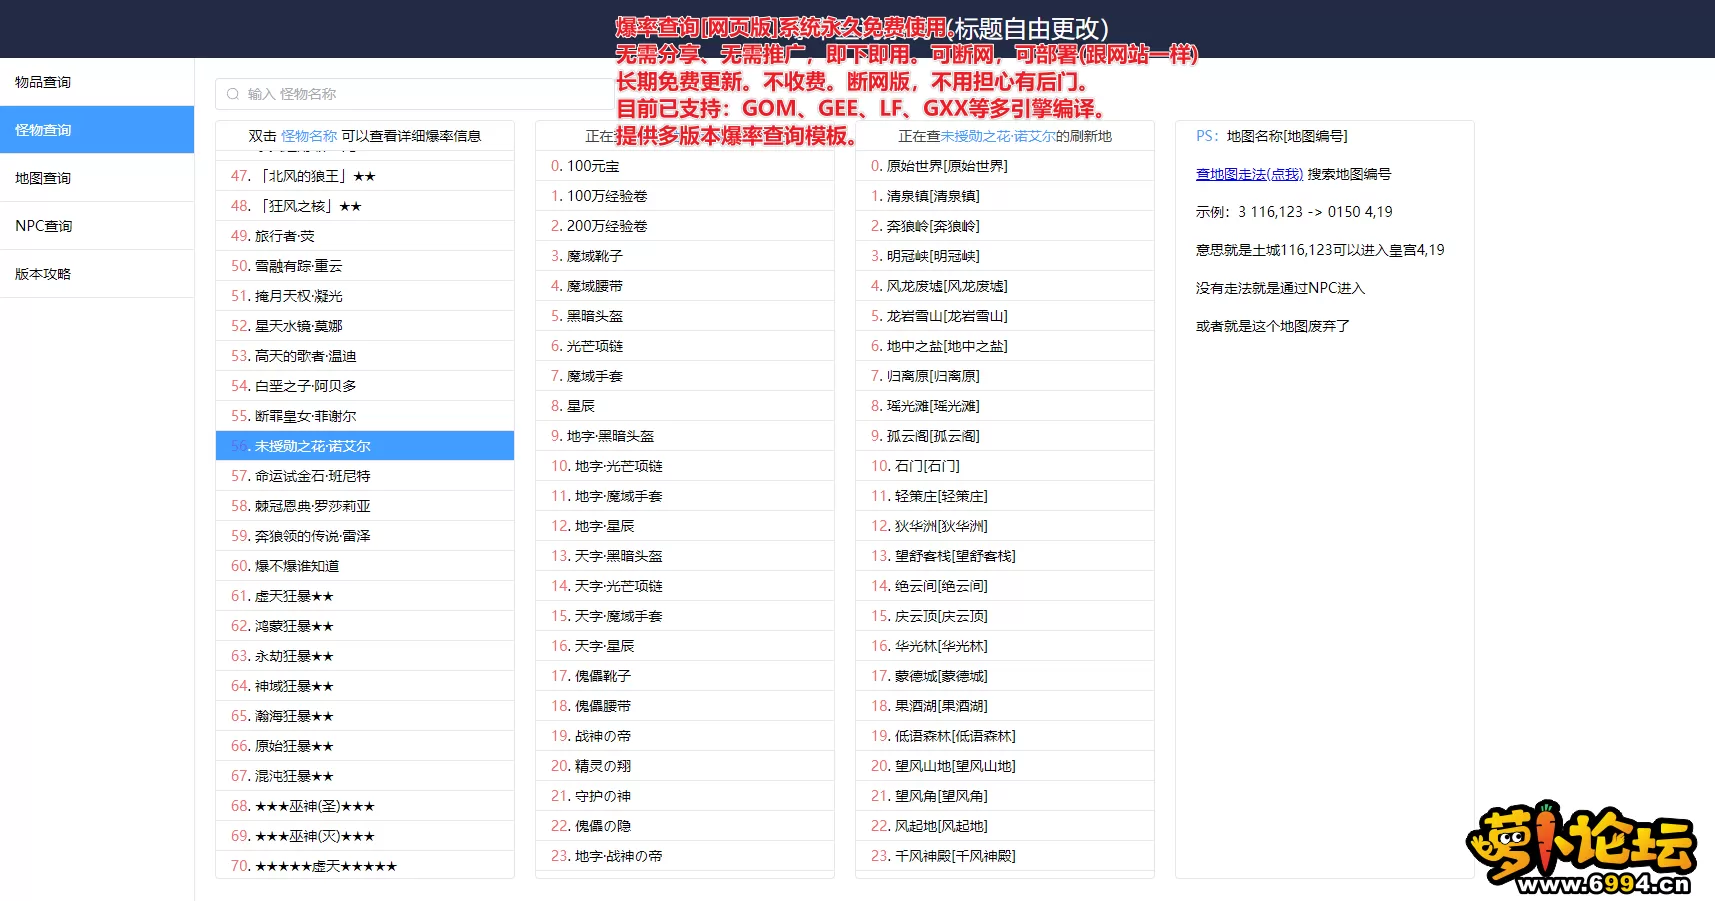Select drop item 1. 100万经验卷

(685, 196)
